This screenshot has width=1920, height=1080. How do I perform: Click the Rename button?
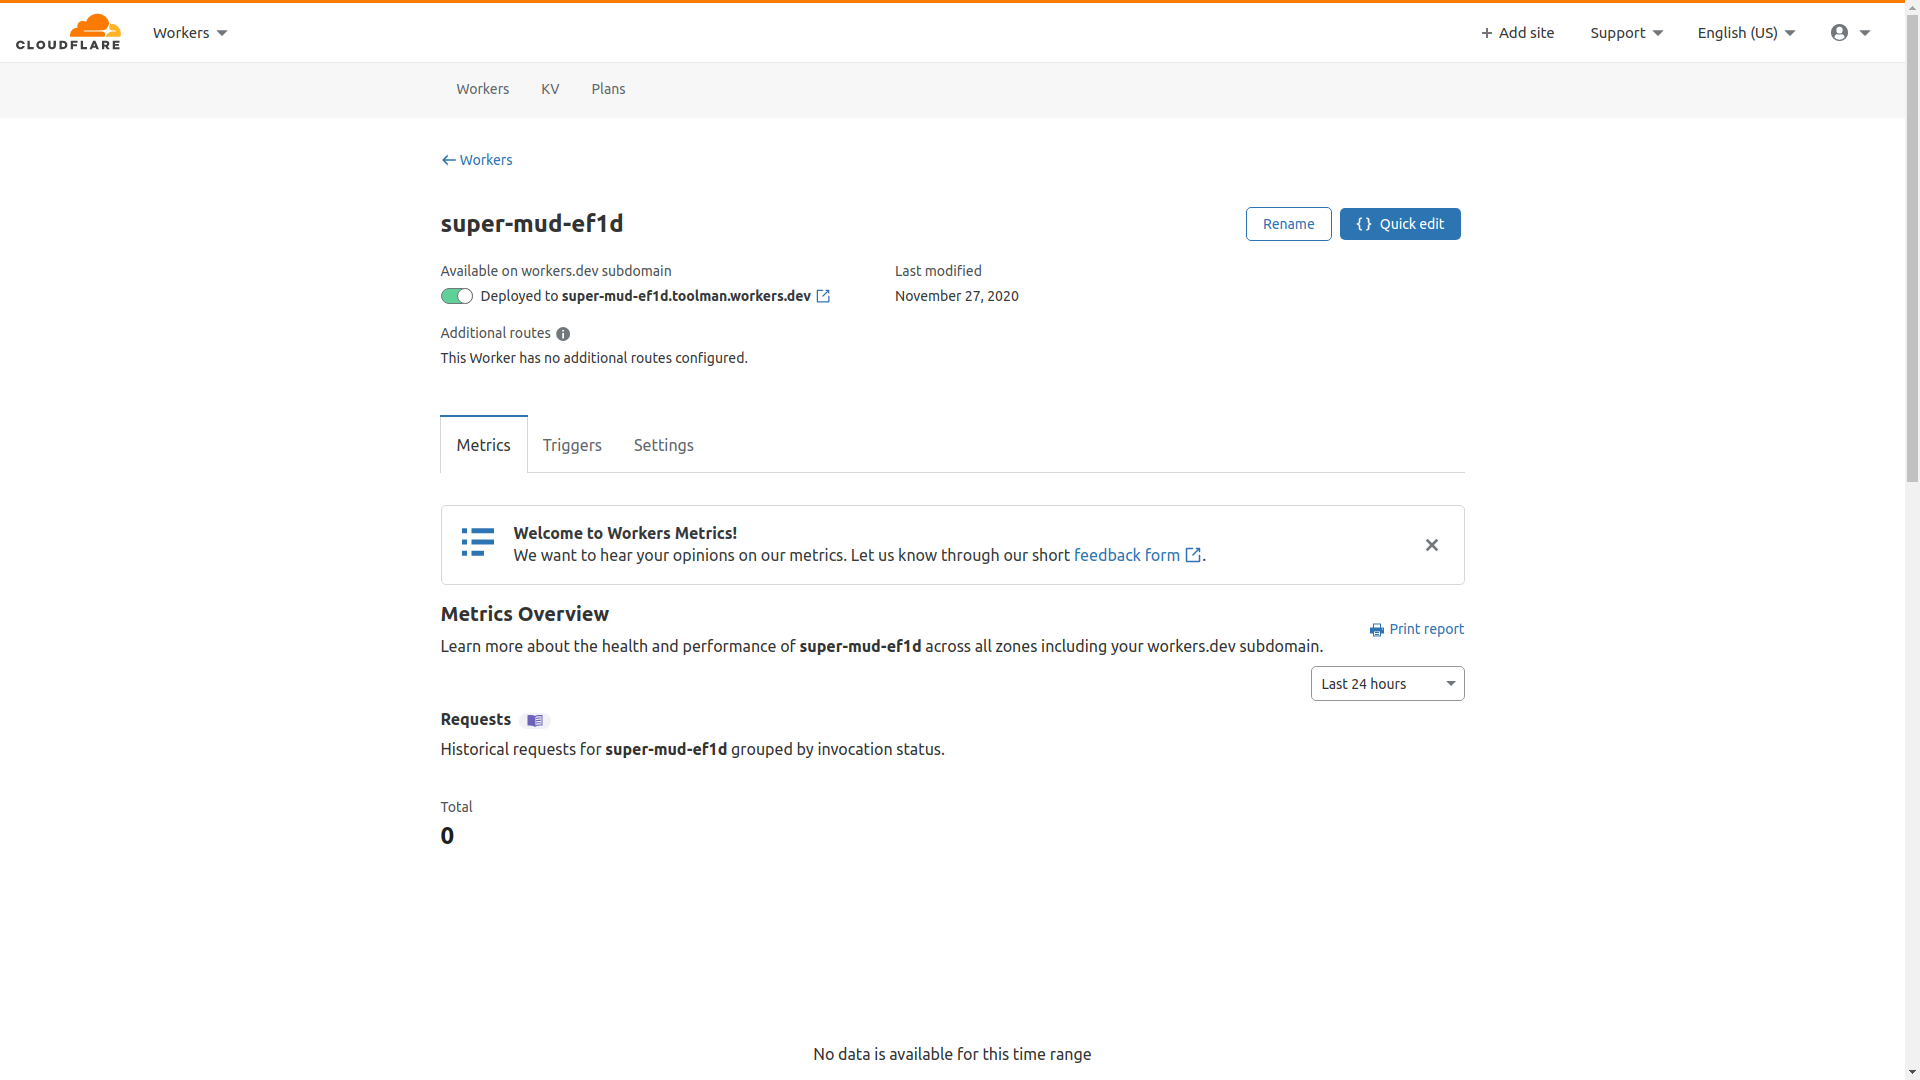1288,224
